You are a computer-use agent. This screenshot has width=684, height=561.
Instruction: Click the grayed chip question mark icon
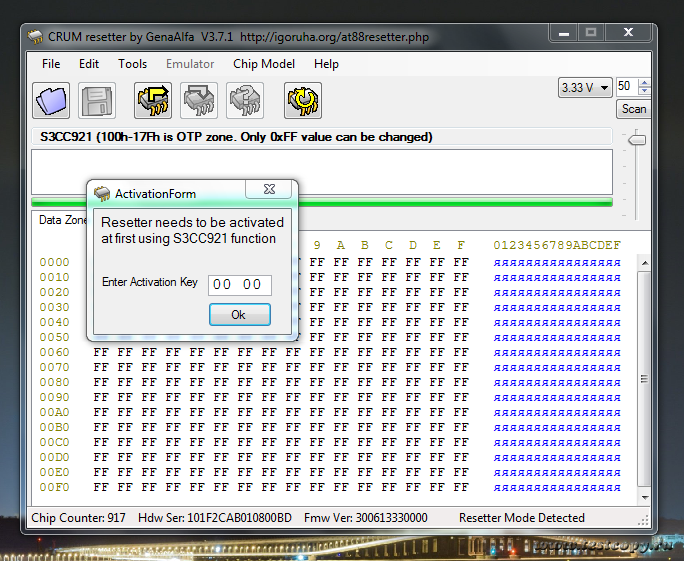tap(245, 101)
